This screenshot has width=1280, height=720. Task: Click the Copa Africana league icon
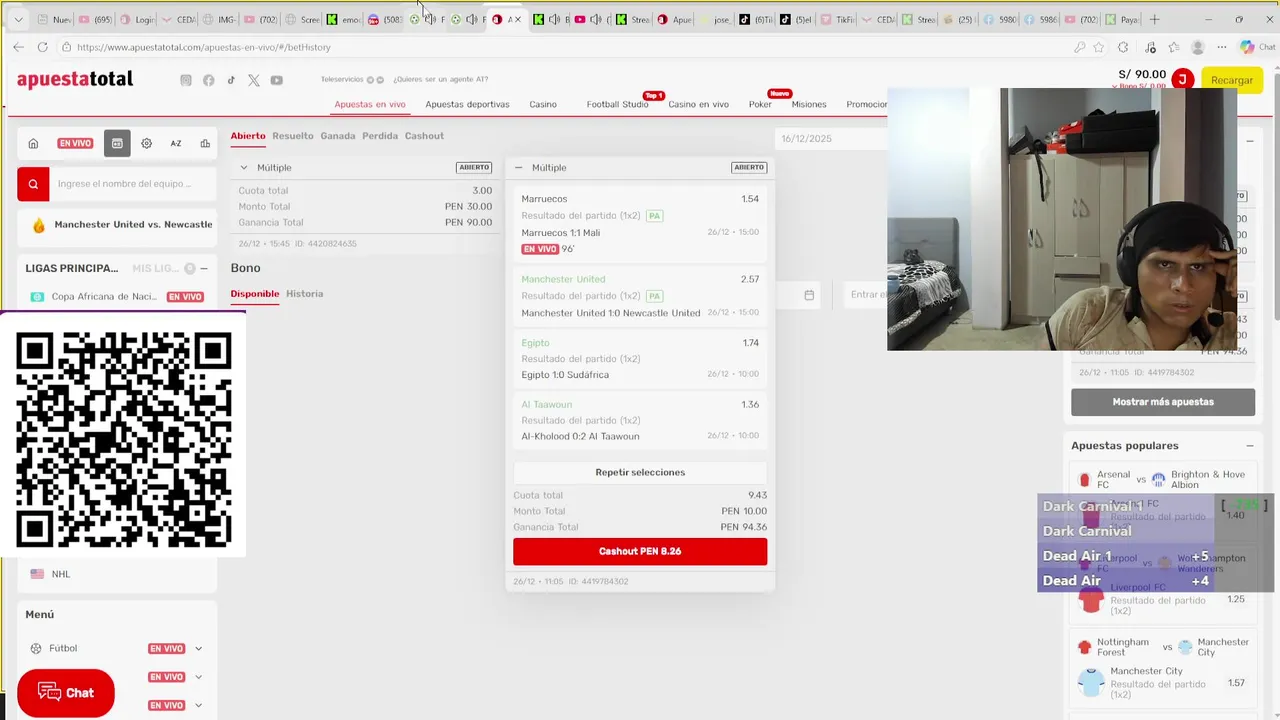click(x=37, y=297)
